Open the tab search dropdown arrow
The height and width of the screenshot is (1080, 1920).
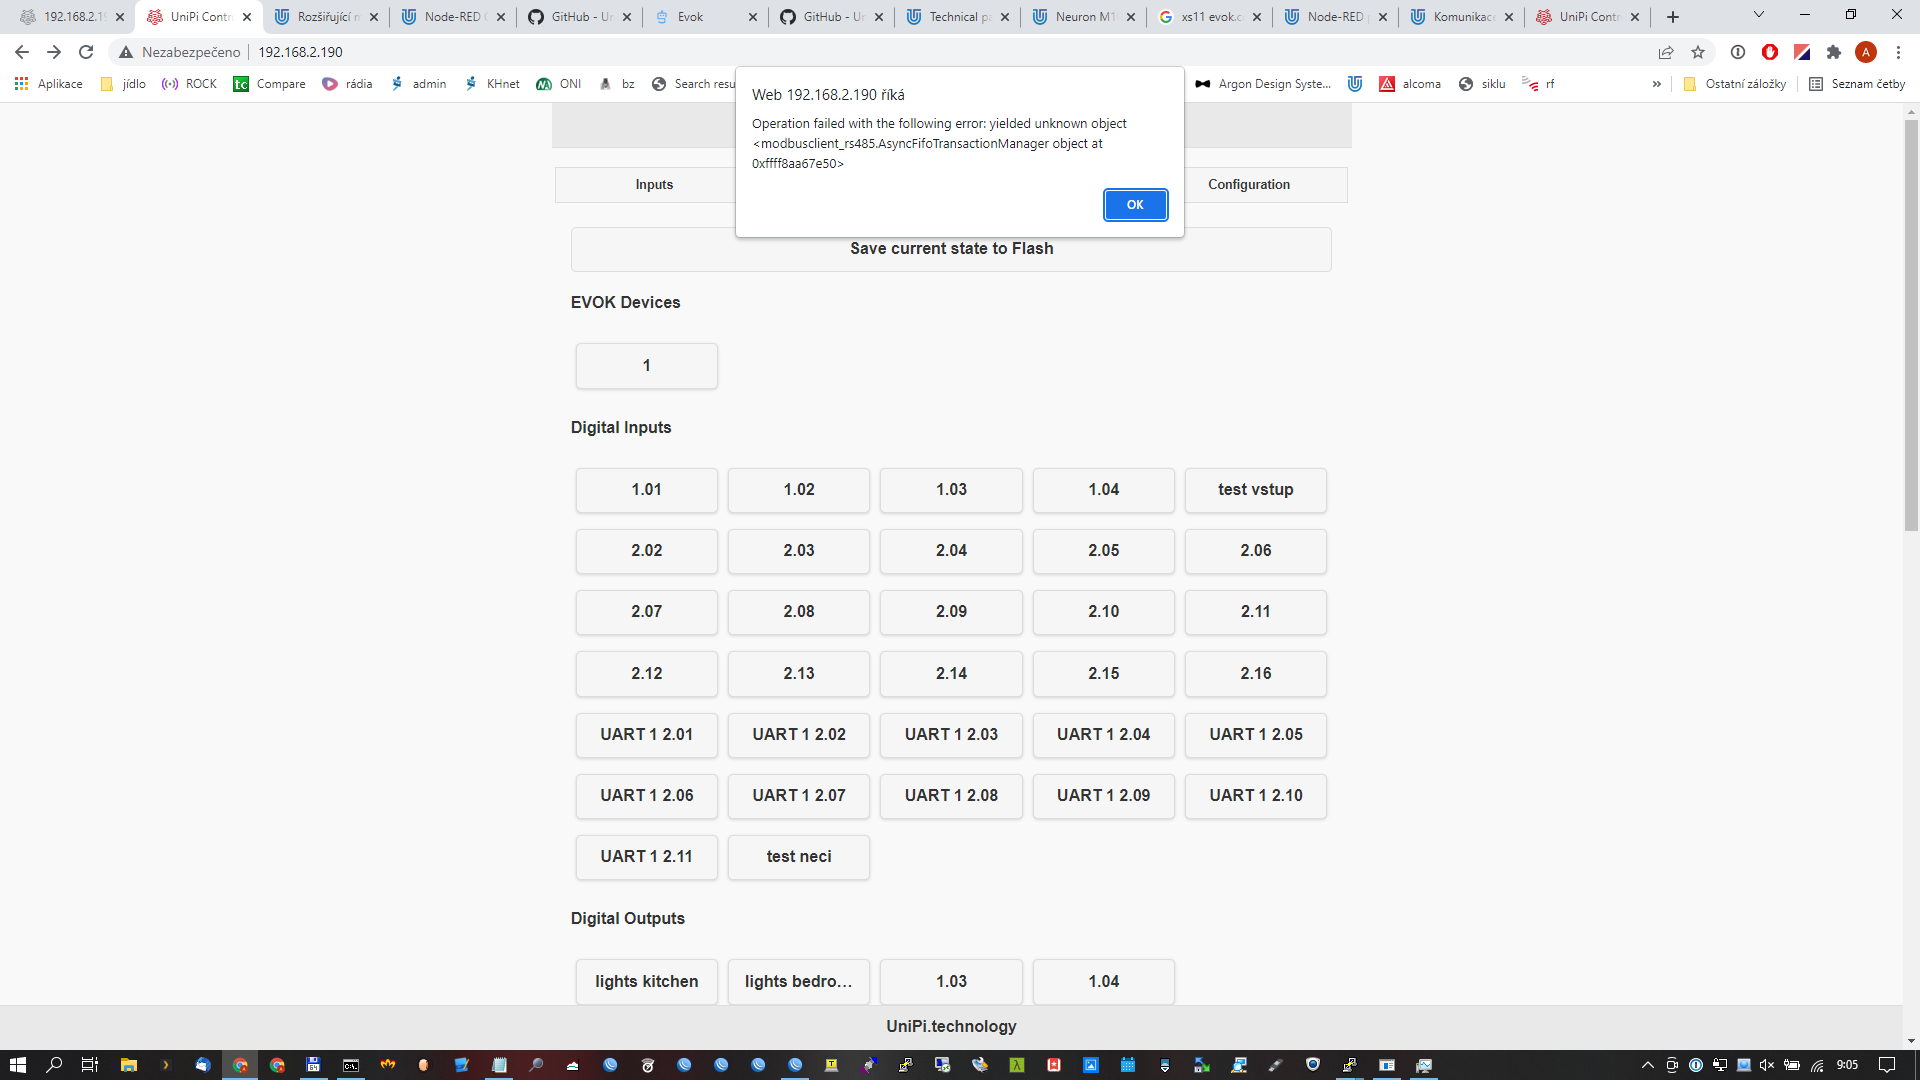tap(1759, 15)
